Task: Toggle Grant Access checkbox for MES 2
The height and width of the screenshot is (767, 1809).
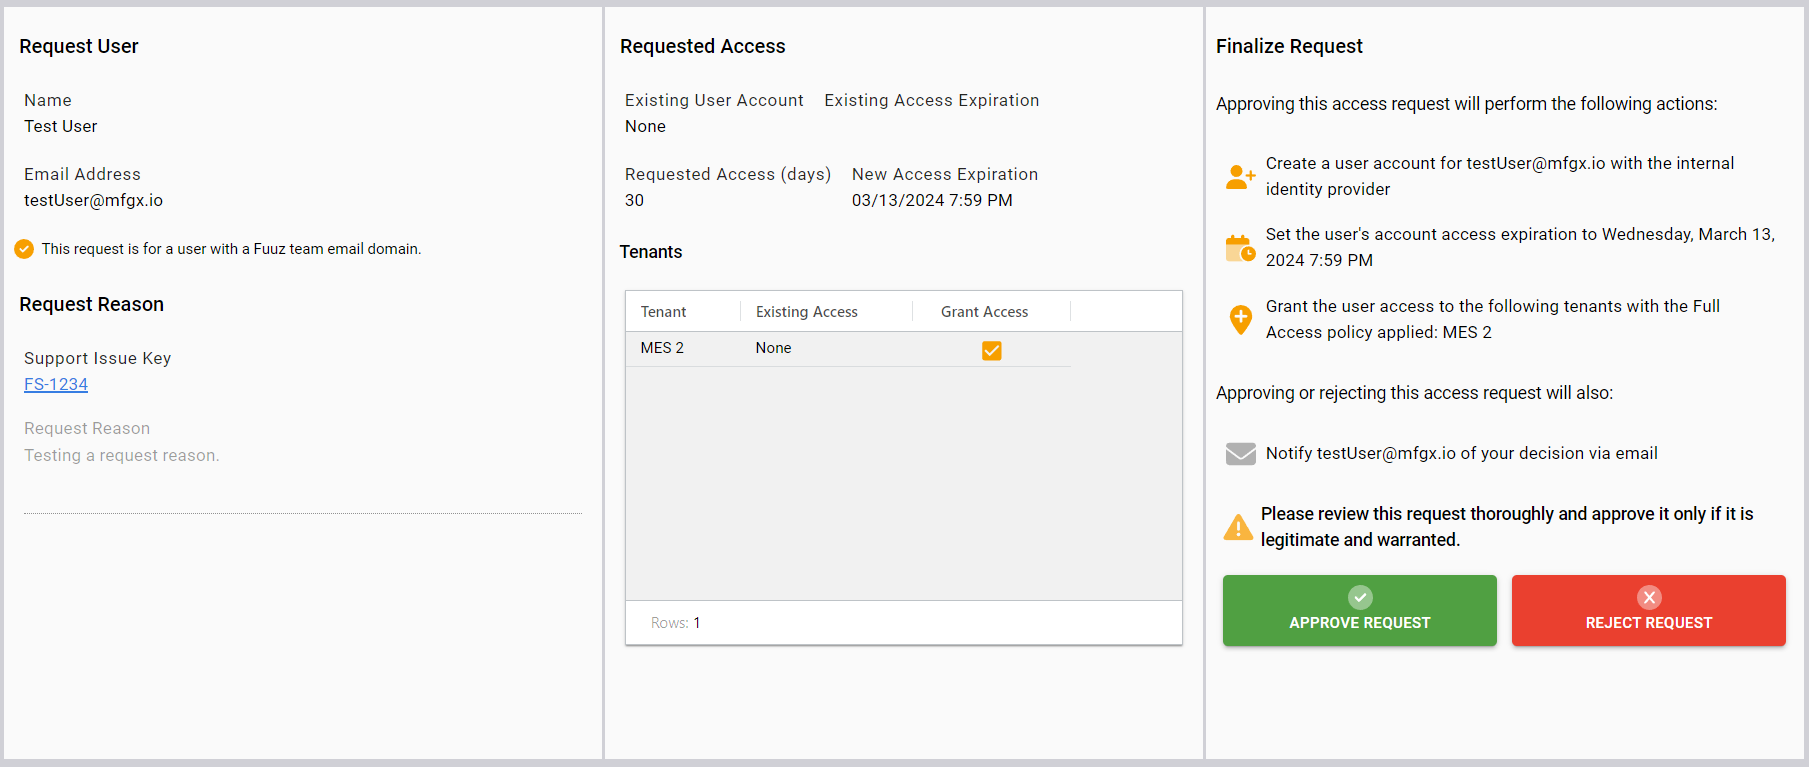Action: [992, 350]
